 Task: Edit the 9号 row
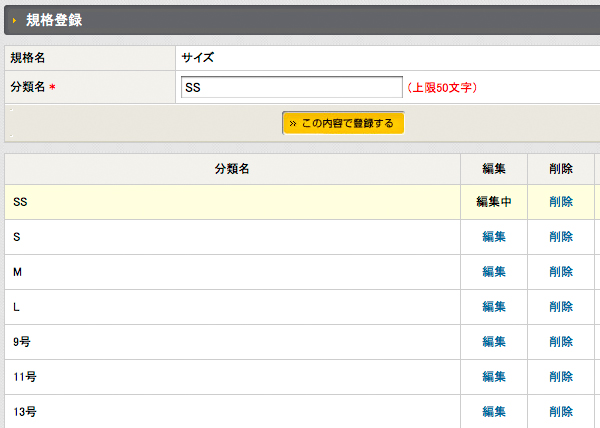(x=494, y=342)
